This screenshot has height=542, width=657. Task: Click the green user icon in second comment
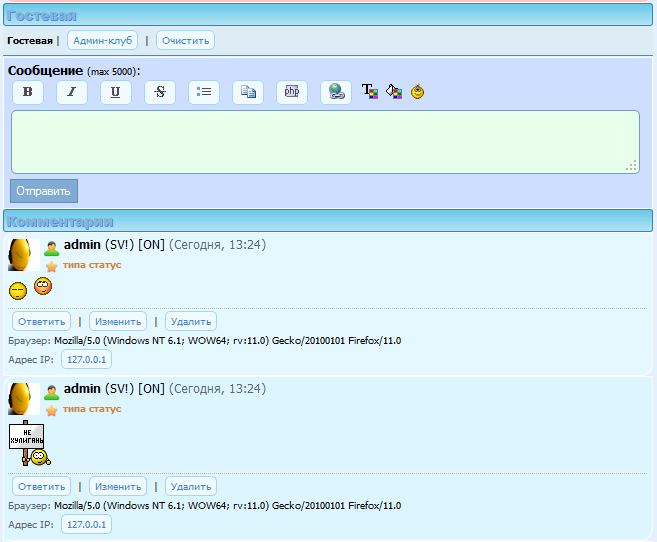52,392
